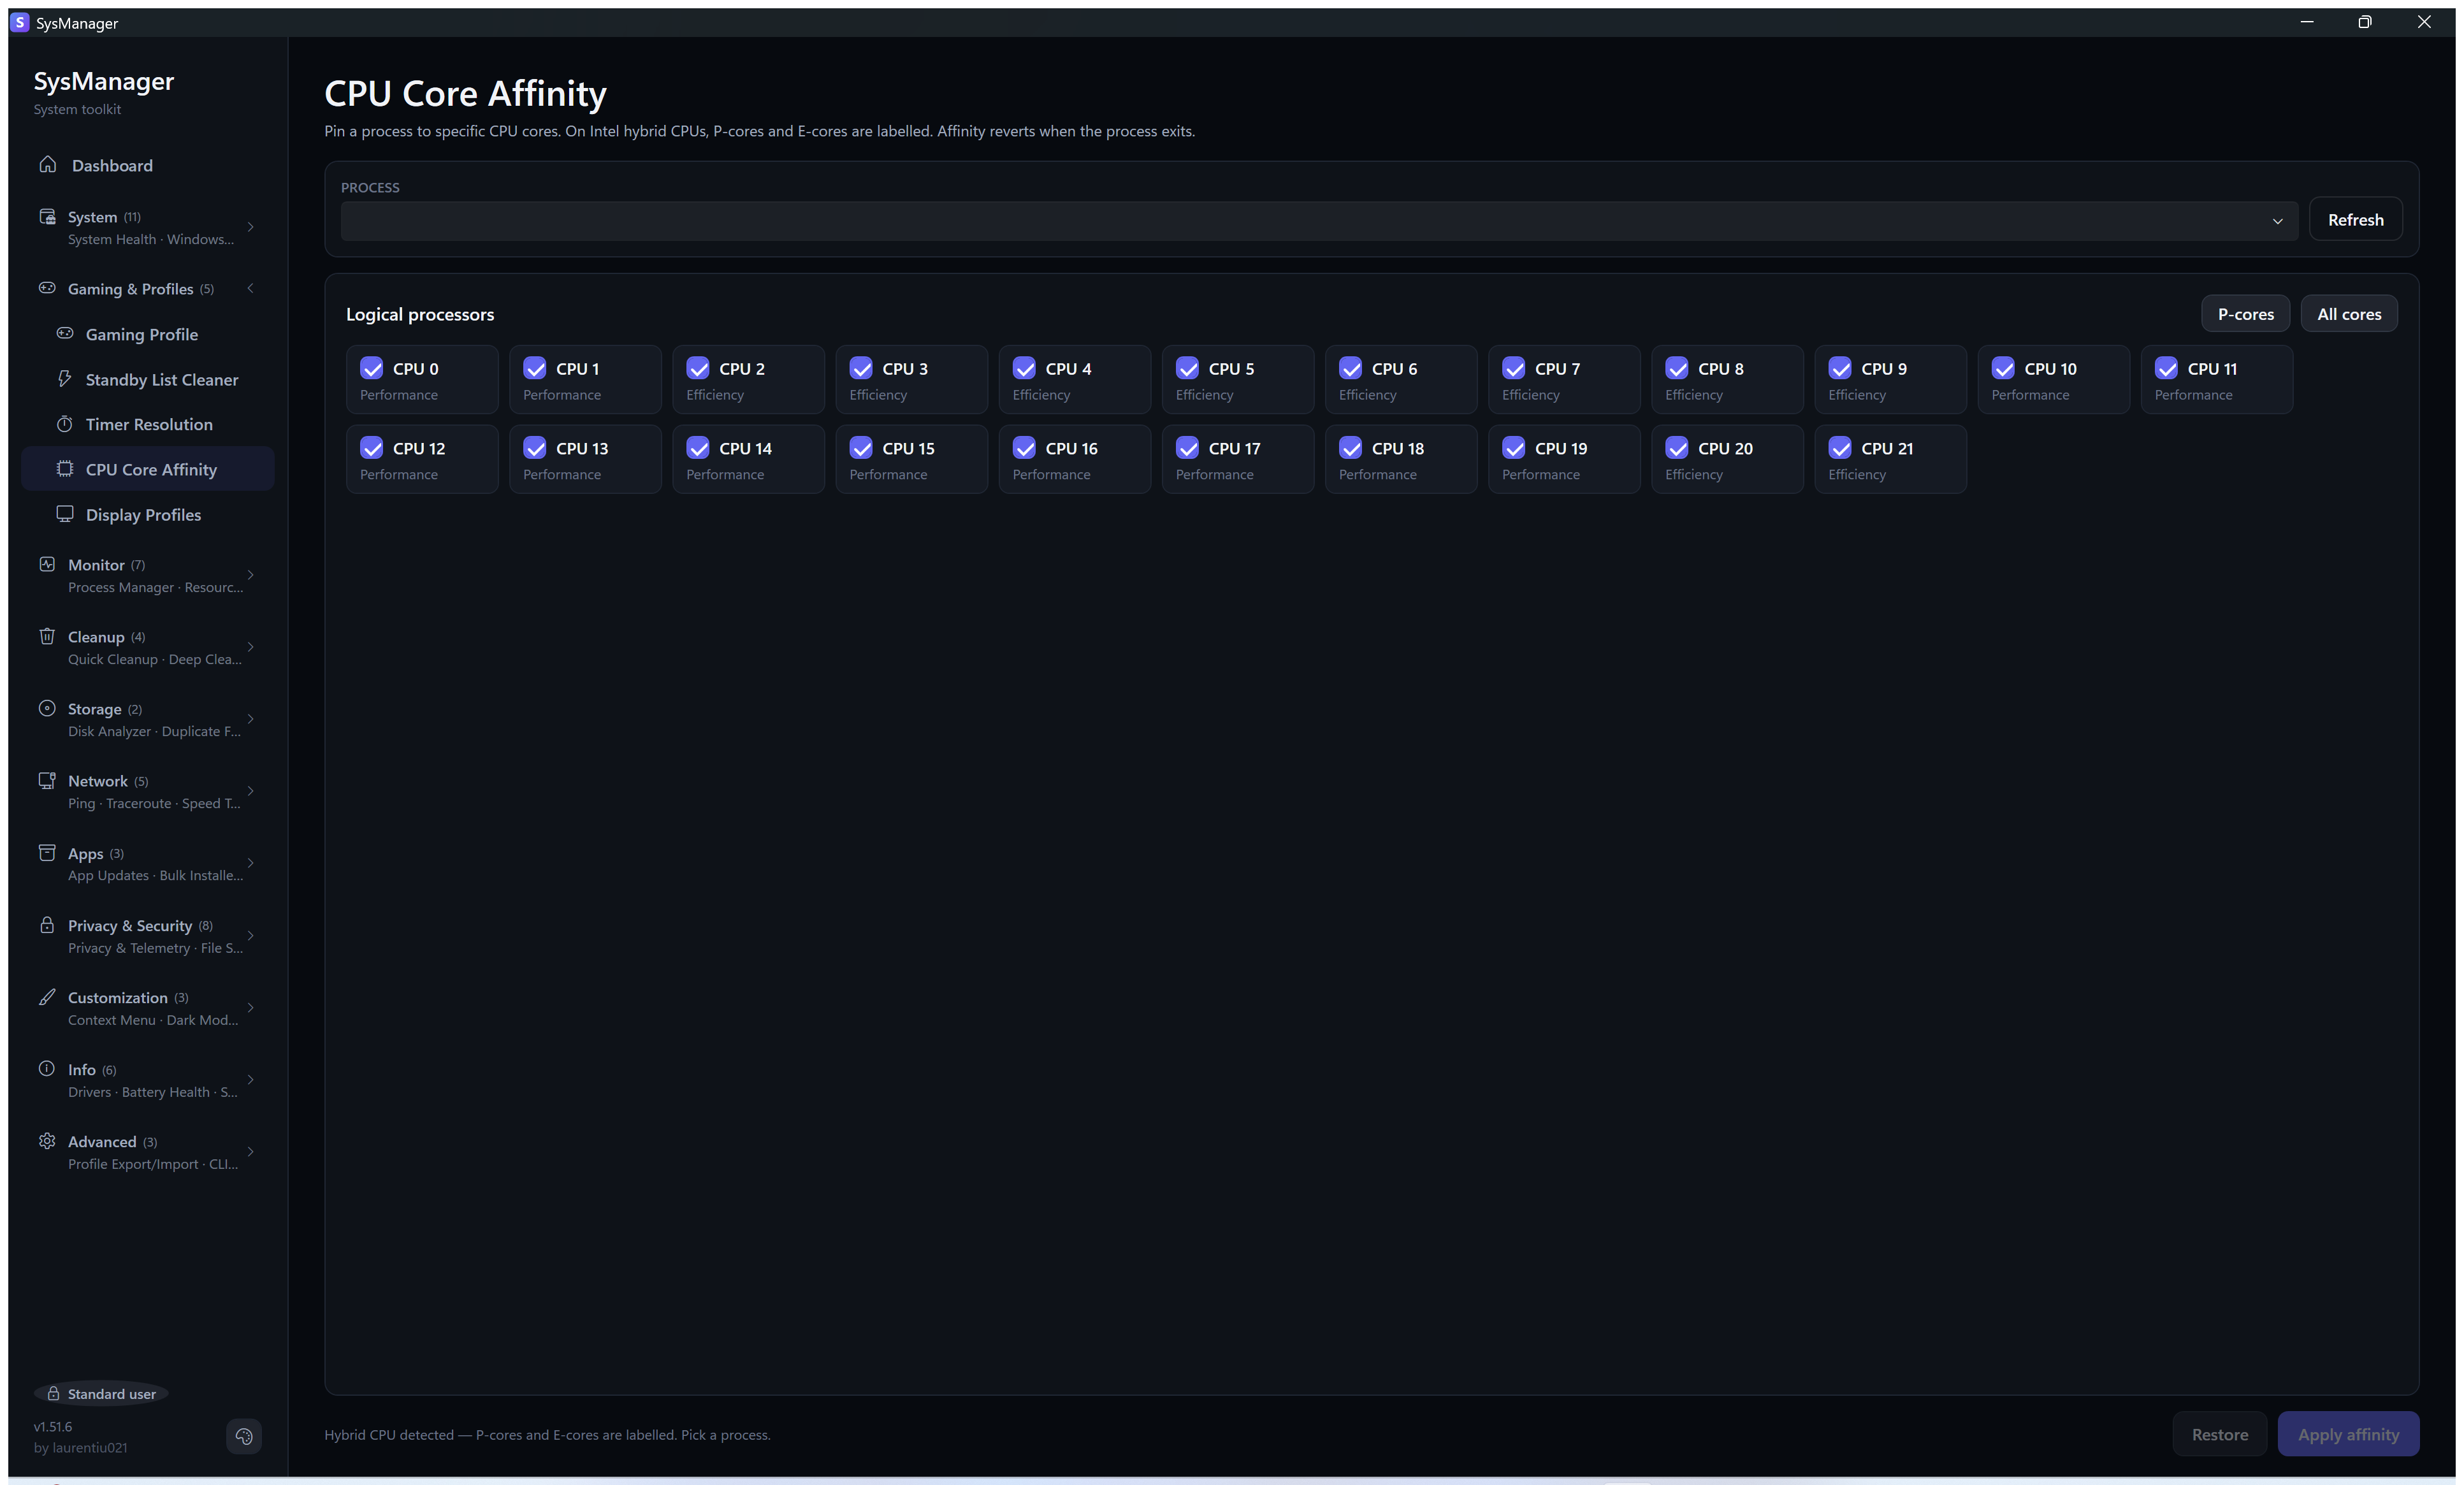
Task: Click the Monitor activity icon
Action: pyautogui.click(x=47, y=564)
